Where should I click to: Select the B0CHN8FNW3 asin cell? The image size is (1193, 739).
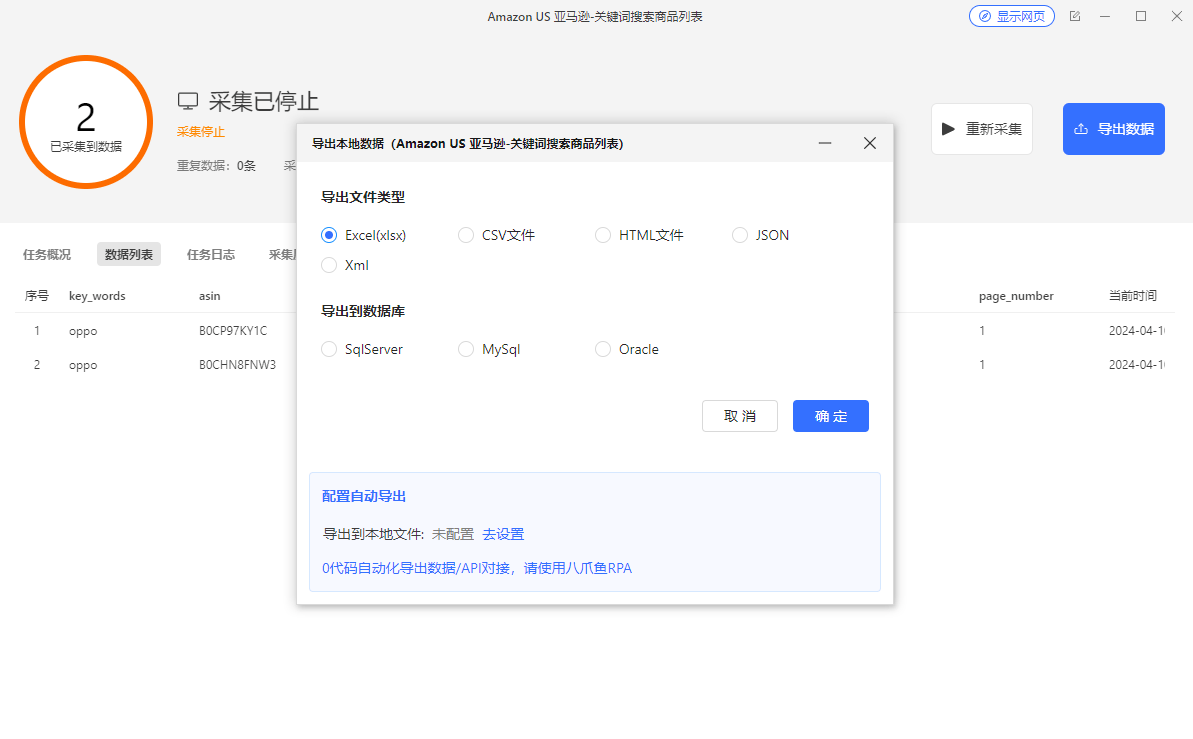click(237, 365)
